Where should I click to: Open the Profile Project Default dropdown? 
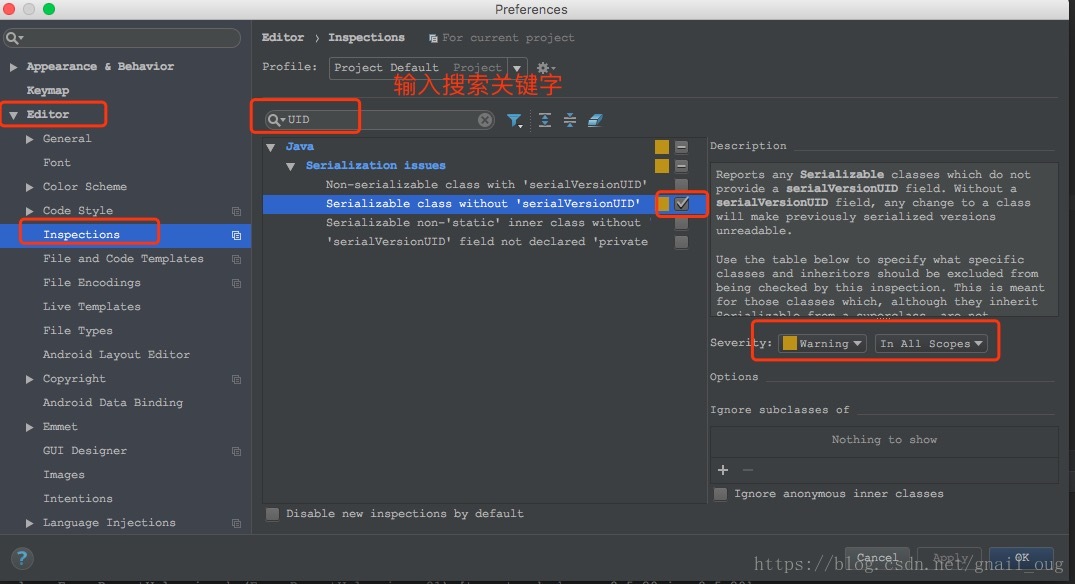pos(428,68)
